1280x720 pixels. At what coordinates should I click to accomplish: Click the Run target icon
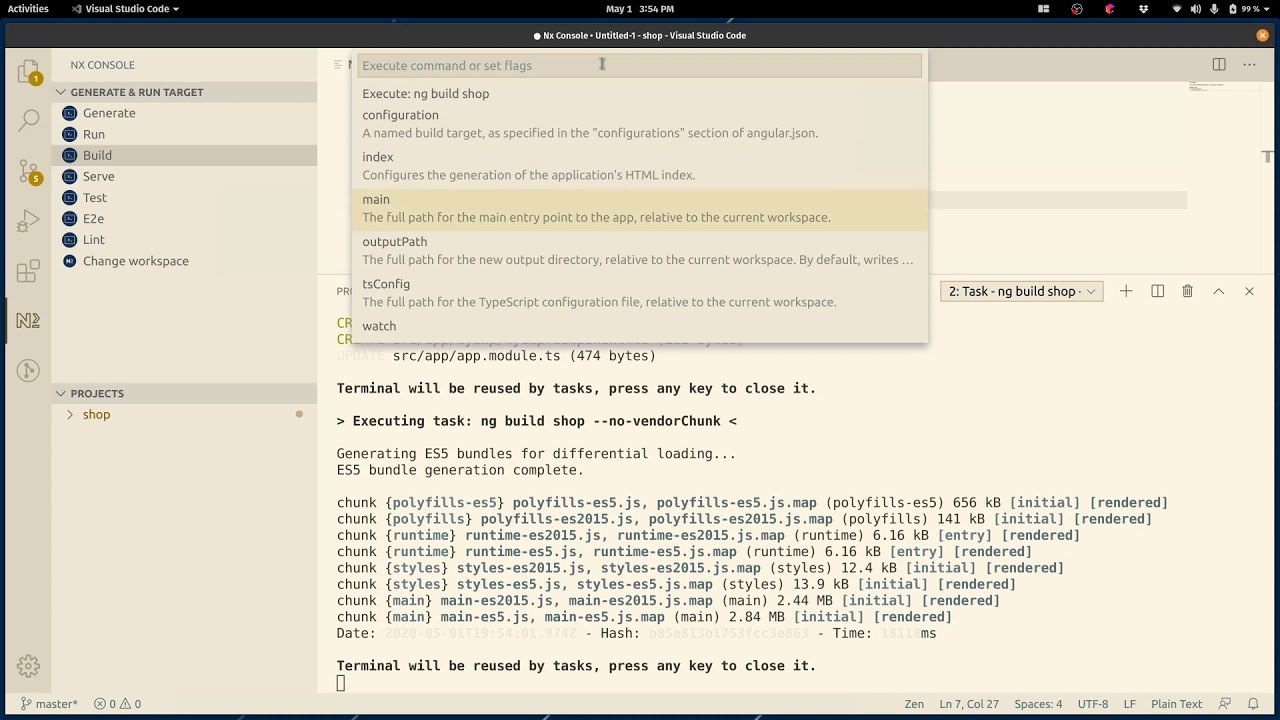click(x=69, y=134)
